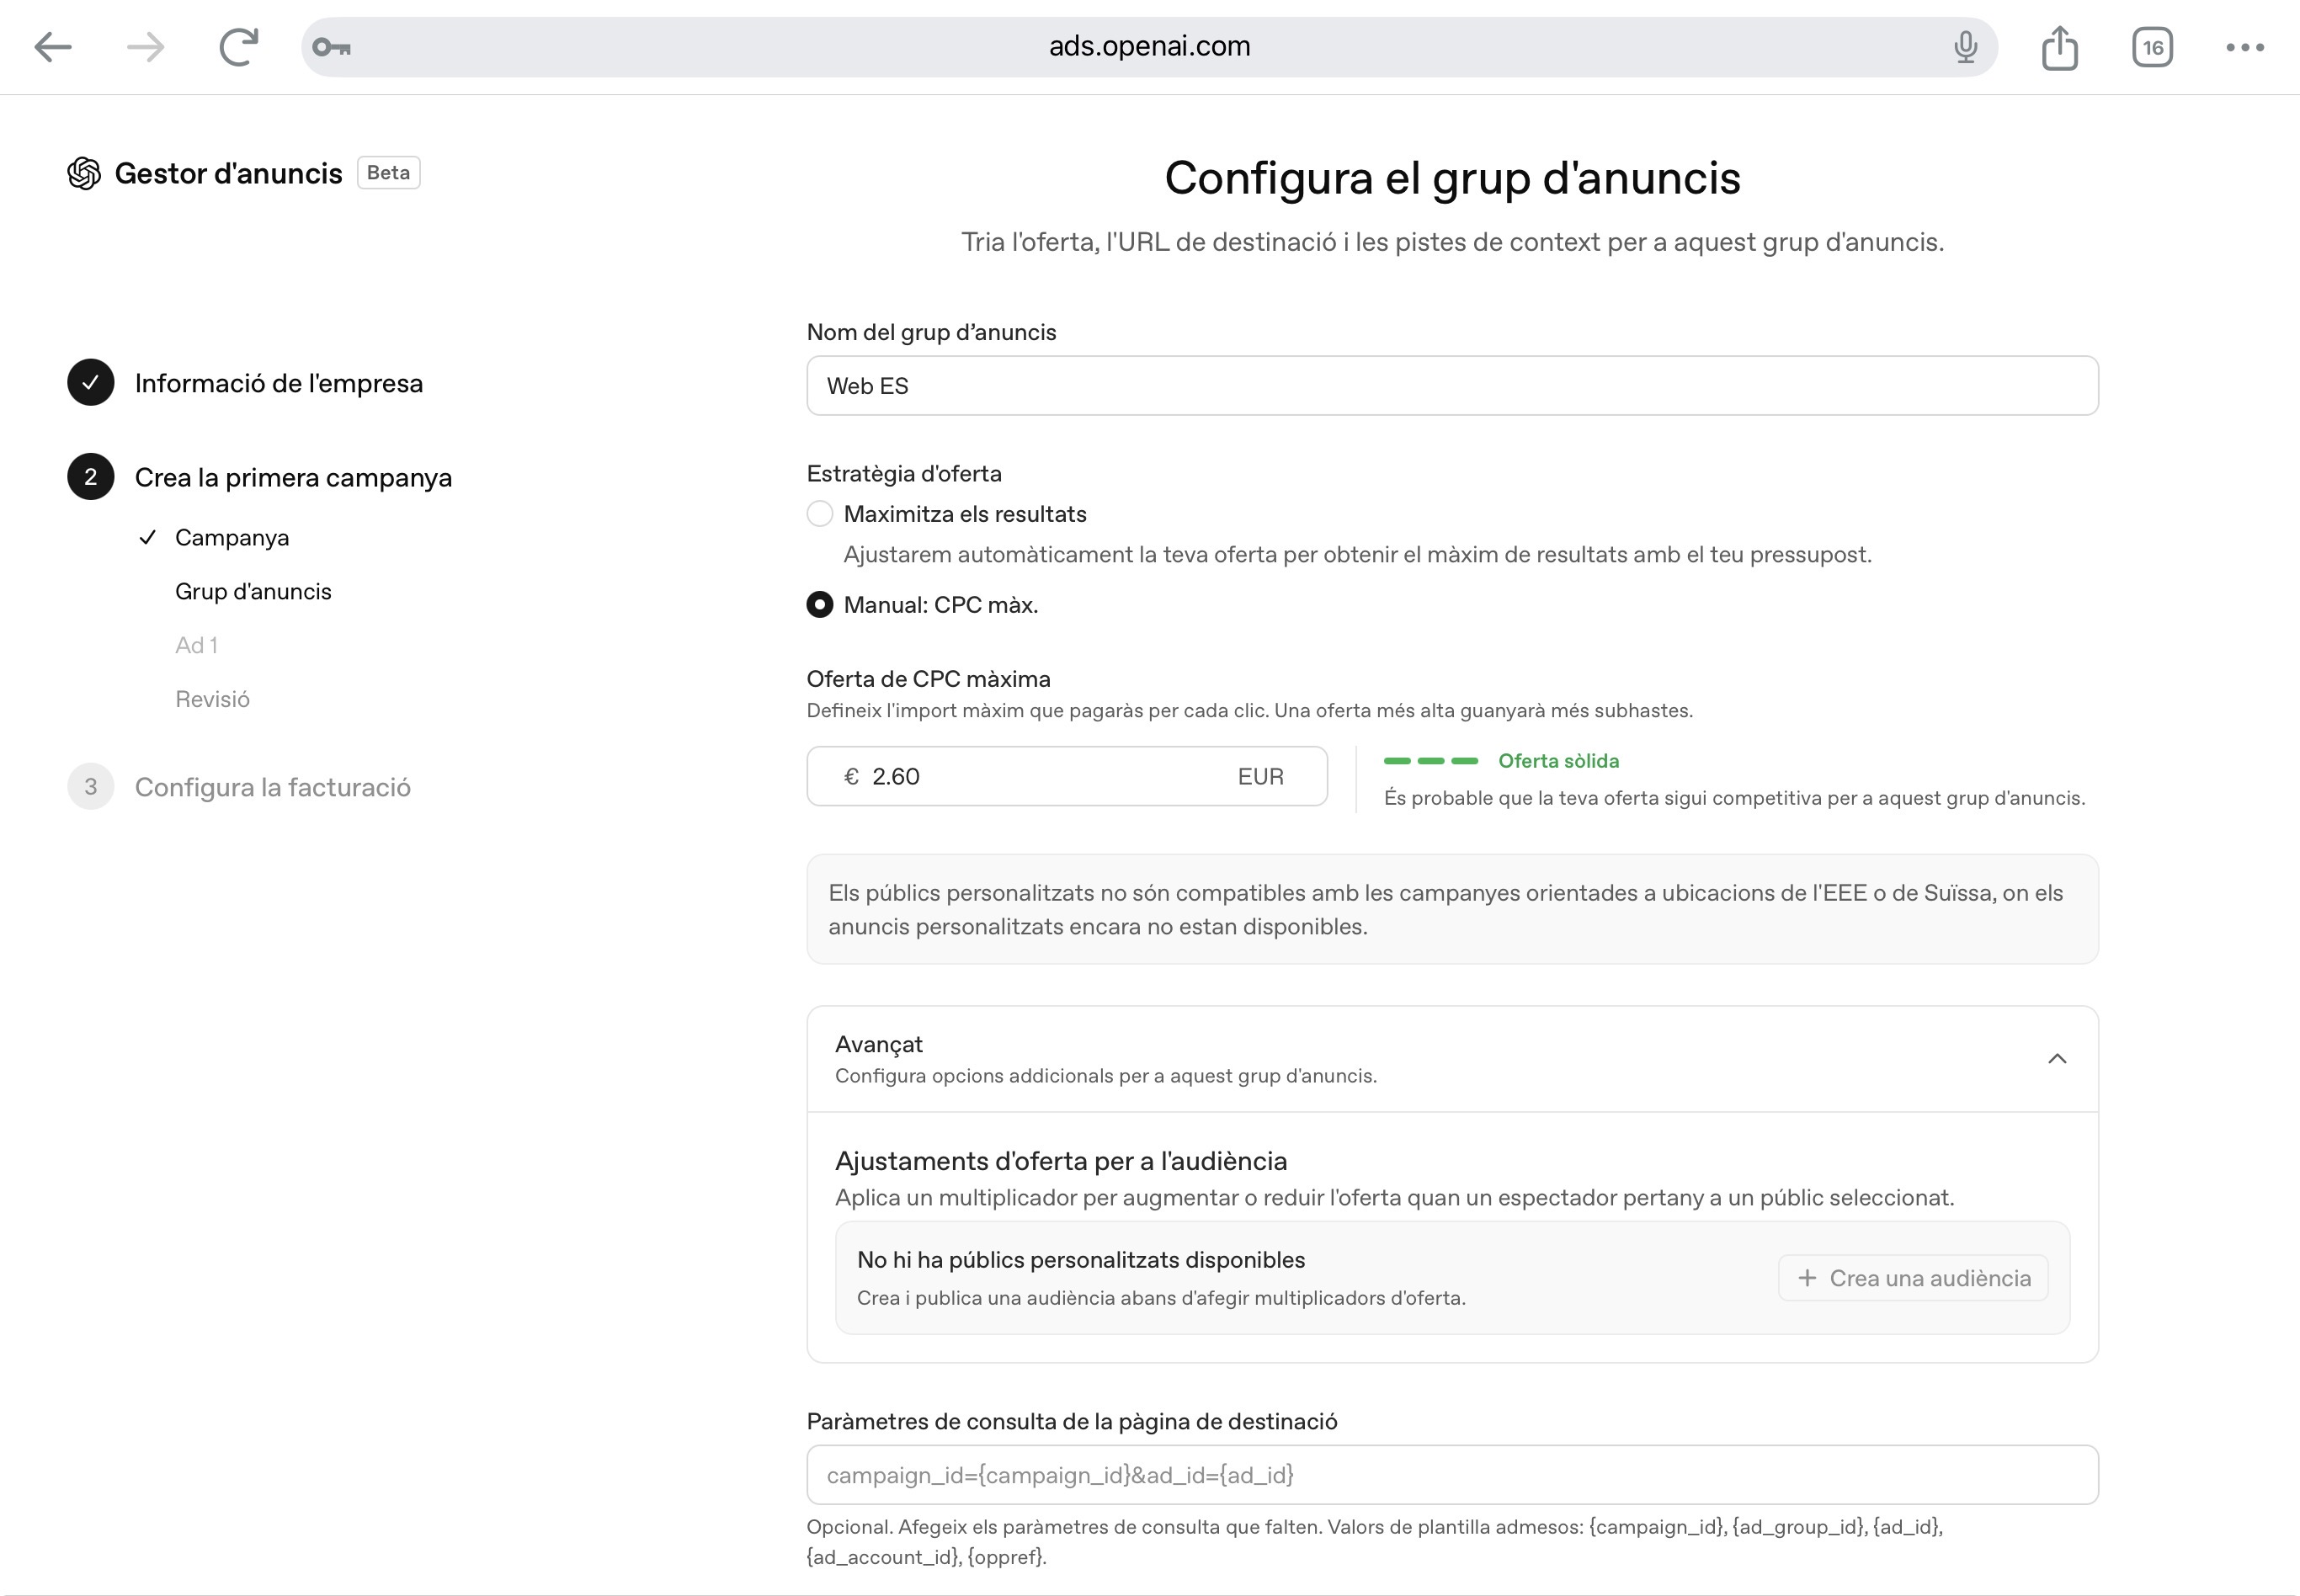Click the Gestor d'anuncis title
The width and height of the screenshot is (2300, 1596).
coord(228,174)
